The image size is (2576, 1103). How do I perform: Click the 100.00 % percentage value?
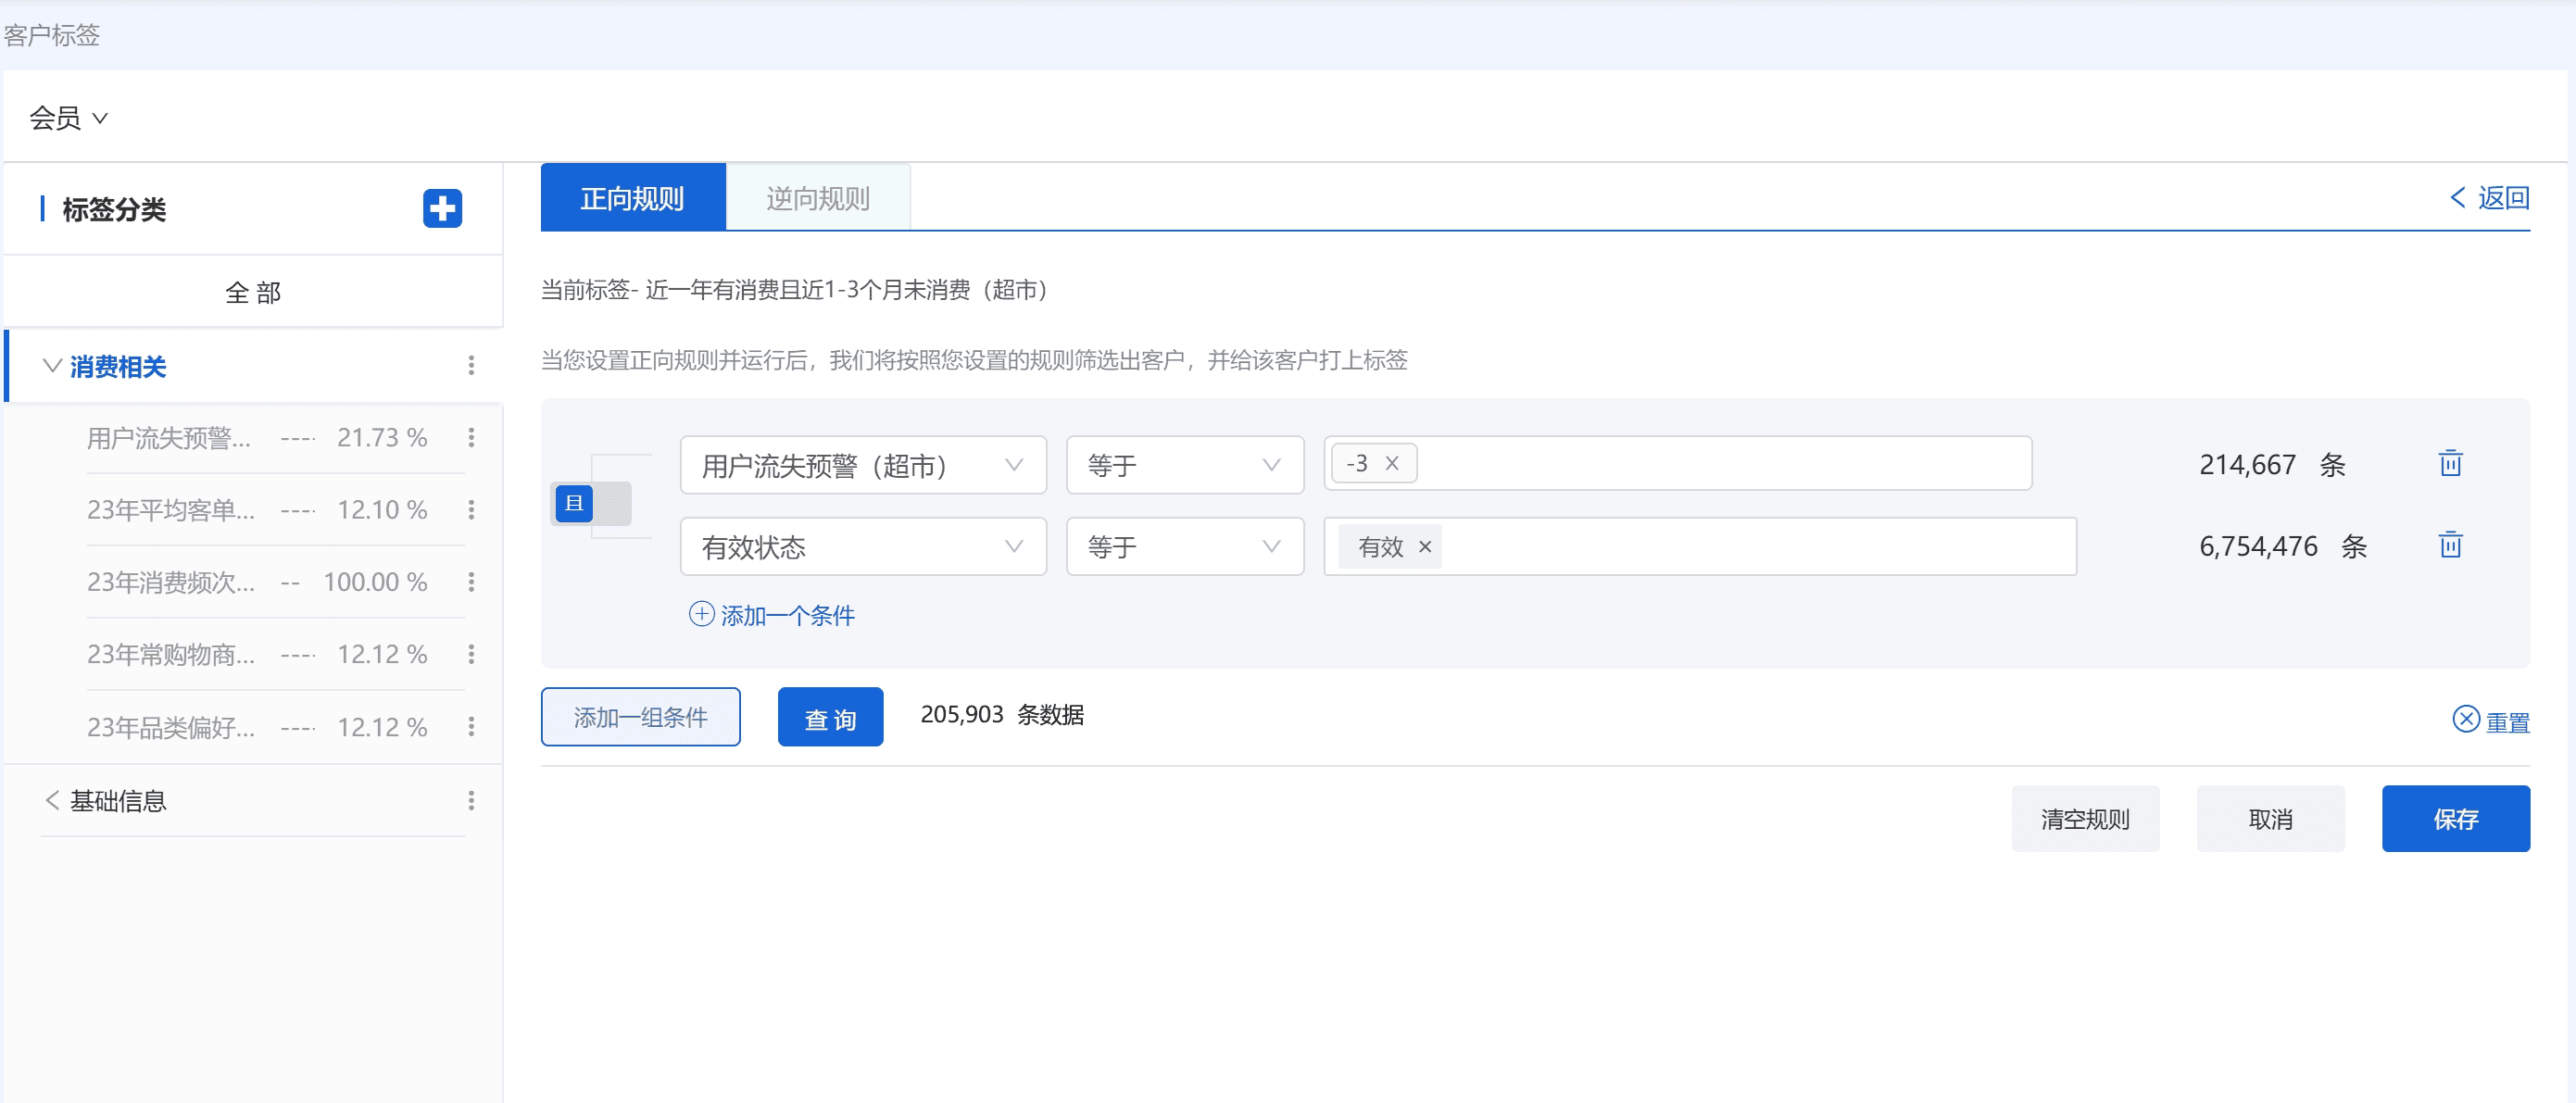[x=375, y=581]
